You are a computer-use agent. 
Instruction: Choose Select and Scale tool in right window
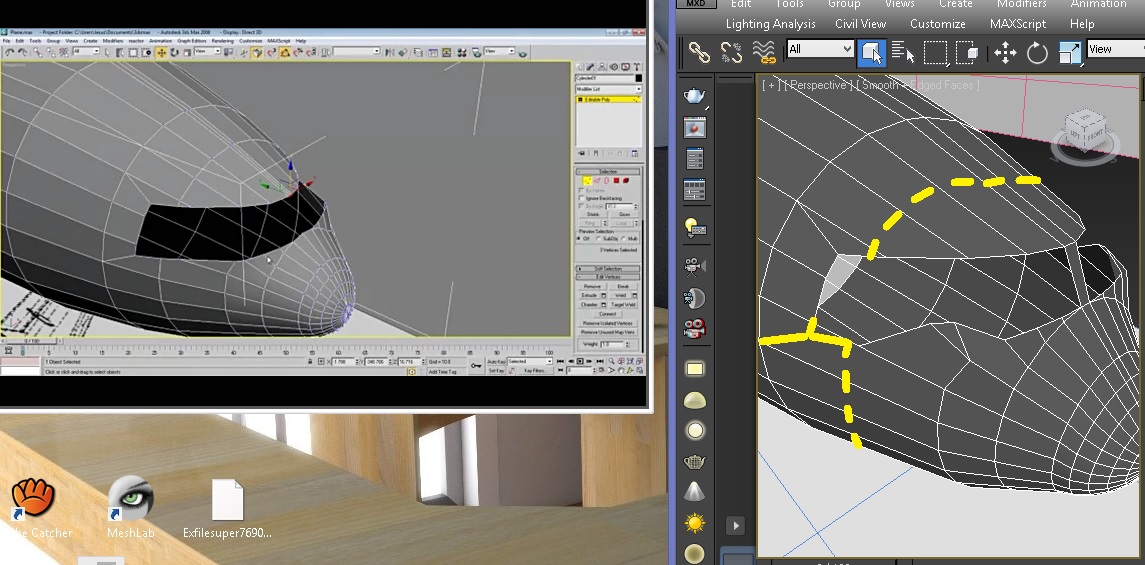point(1069,53)
